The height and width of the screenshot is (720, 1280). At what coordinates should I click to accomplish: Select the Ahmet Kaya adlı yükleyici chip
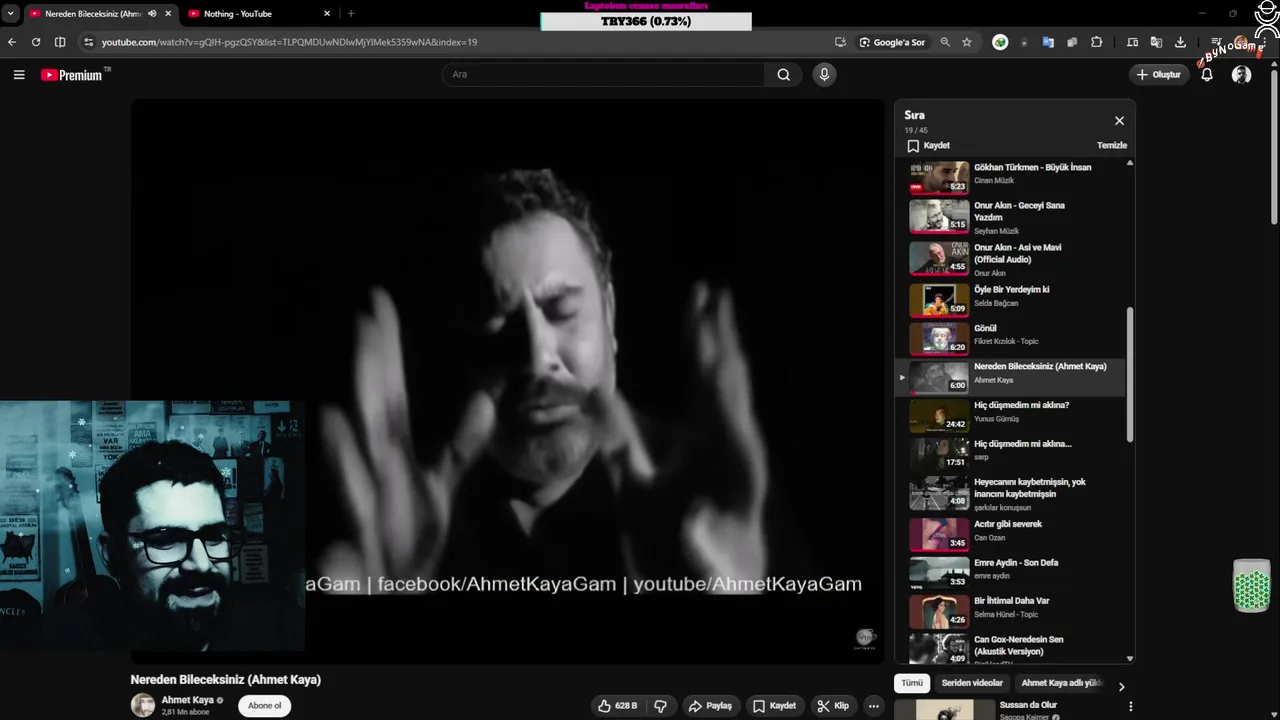click(1061, 683)
